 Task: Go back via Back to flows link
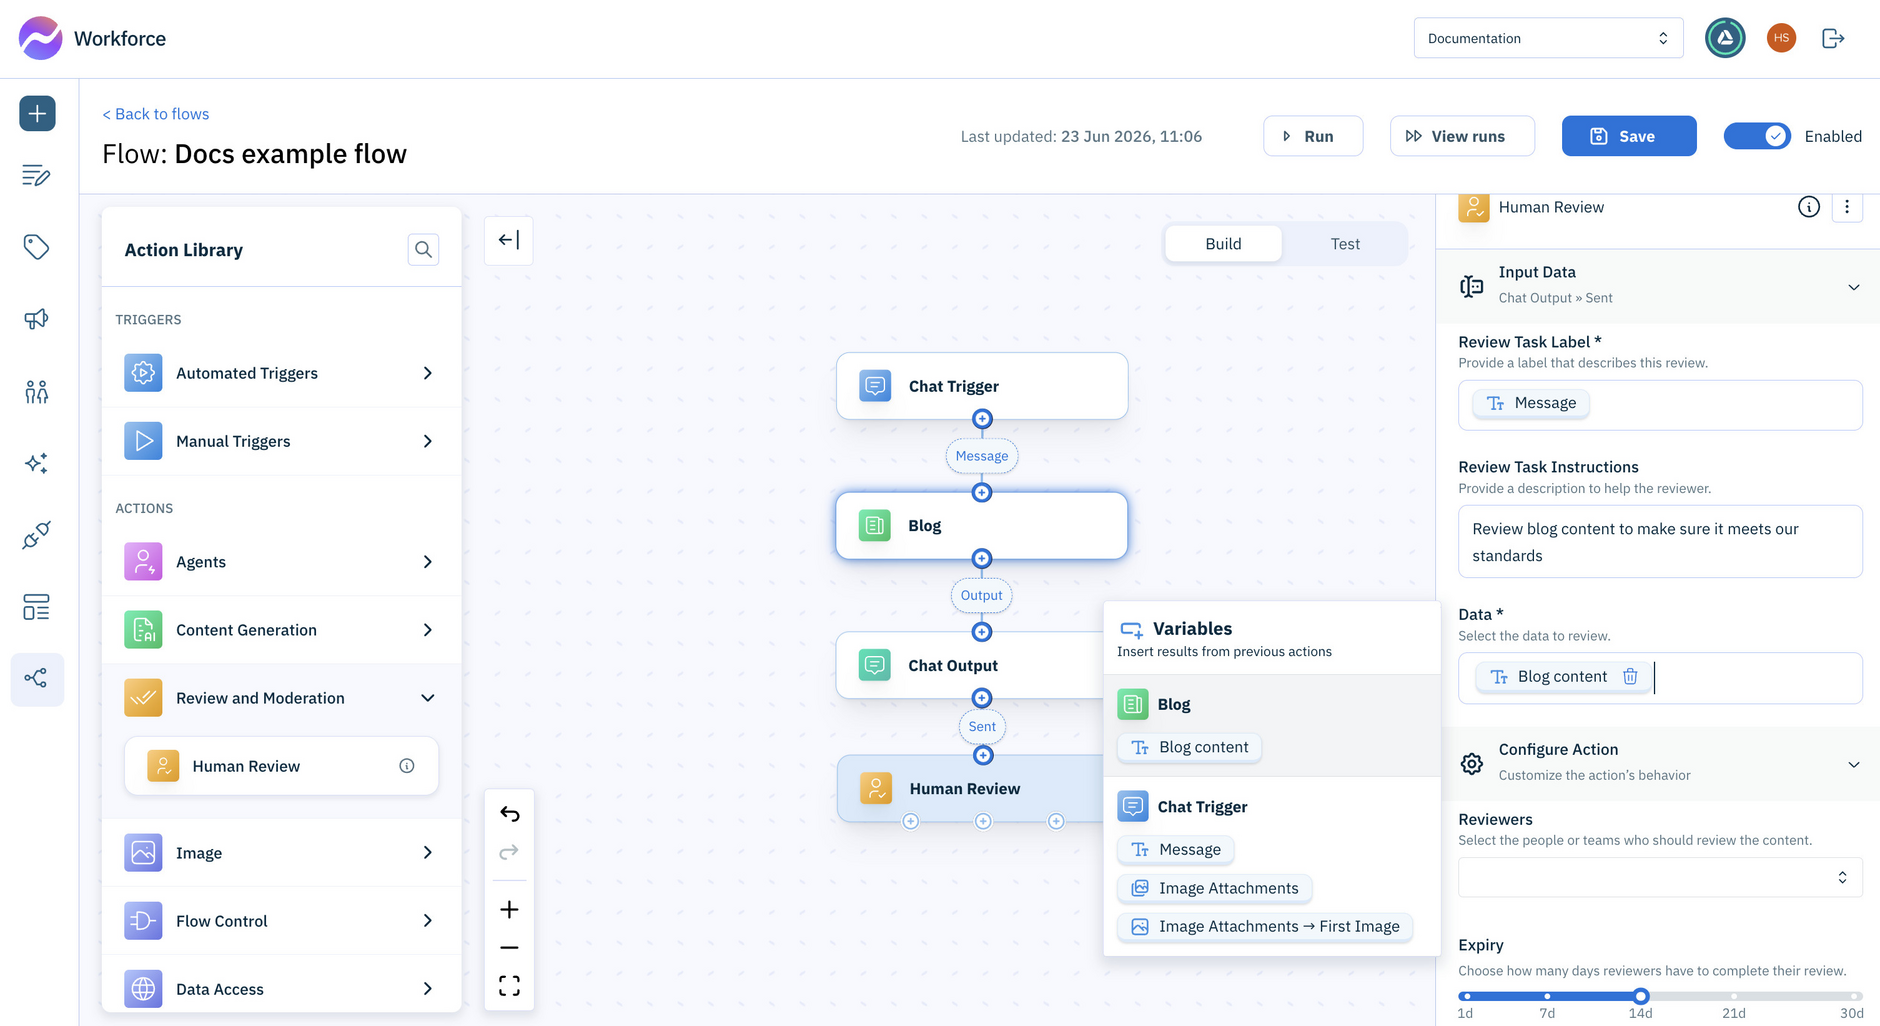coord(156,114)
